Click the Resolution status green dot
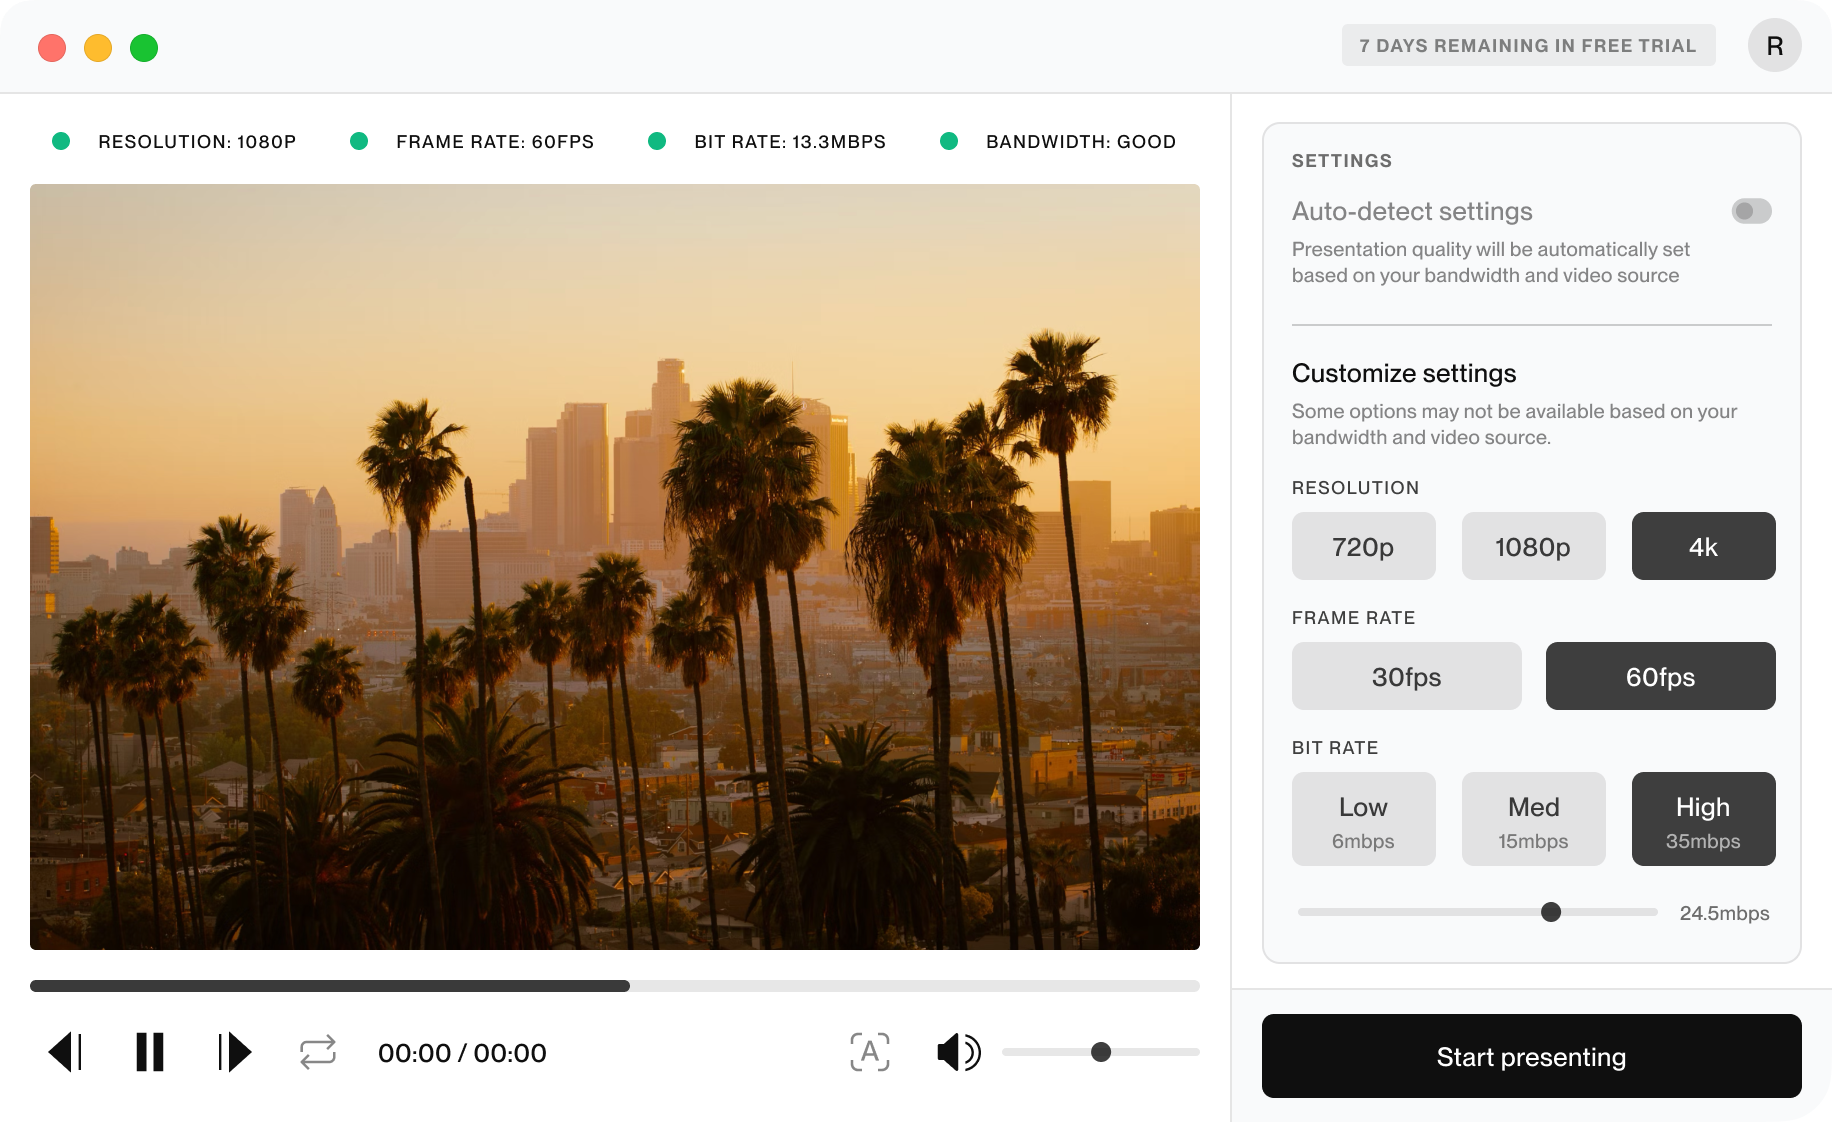This screenshot has width=1832, height=1122. [61, 141]
